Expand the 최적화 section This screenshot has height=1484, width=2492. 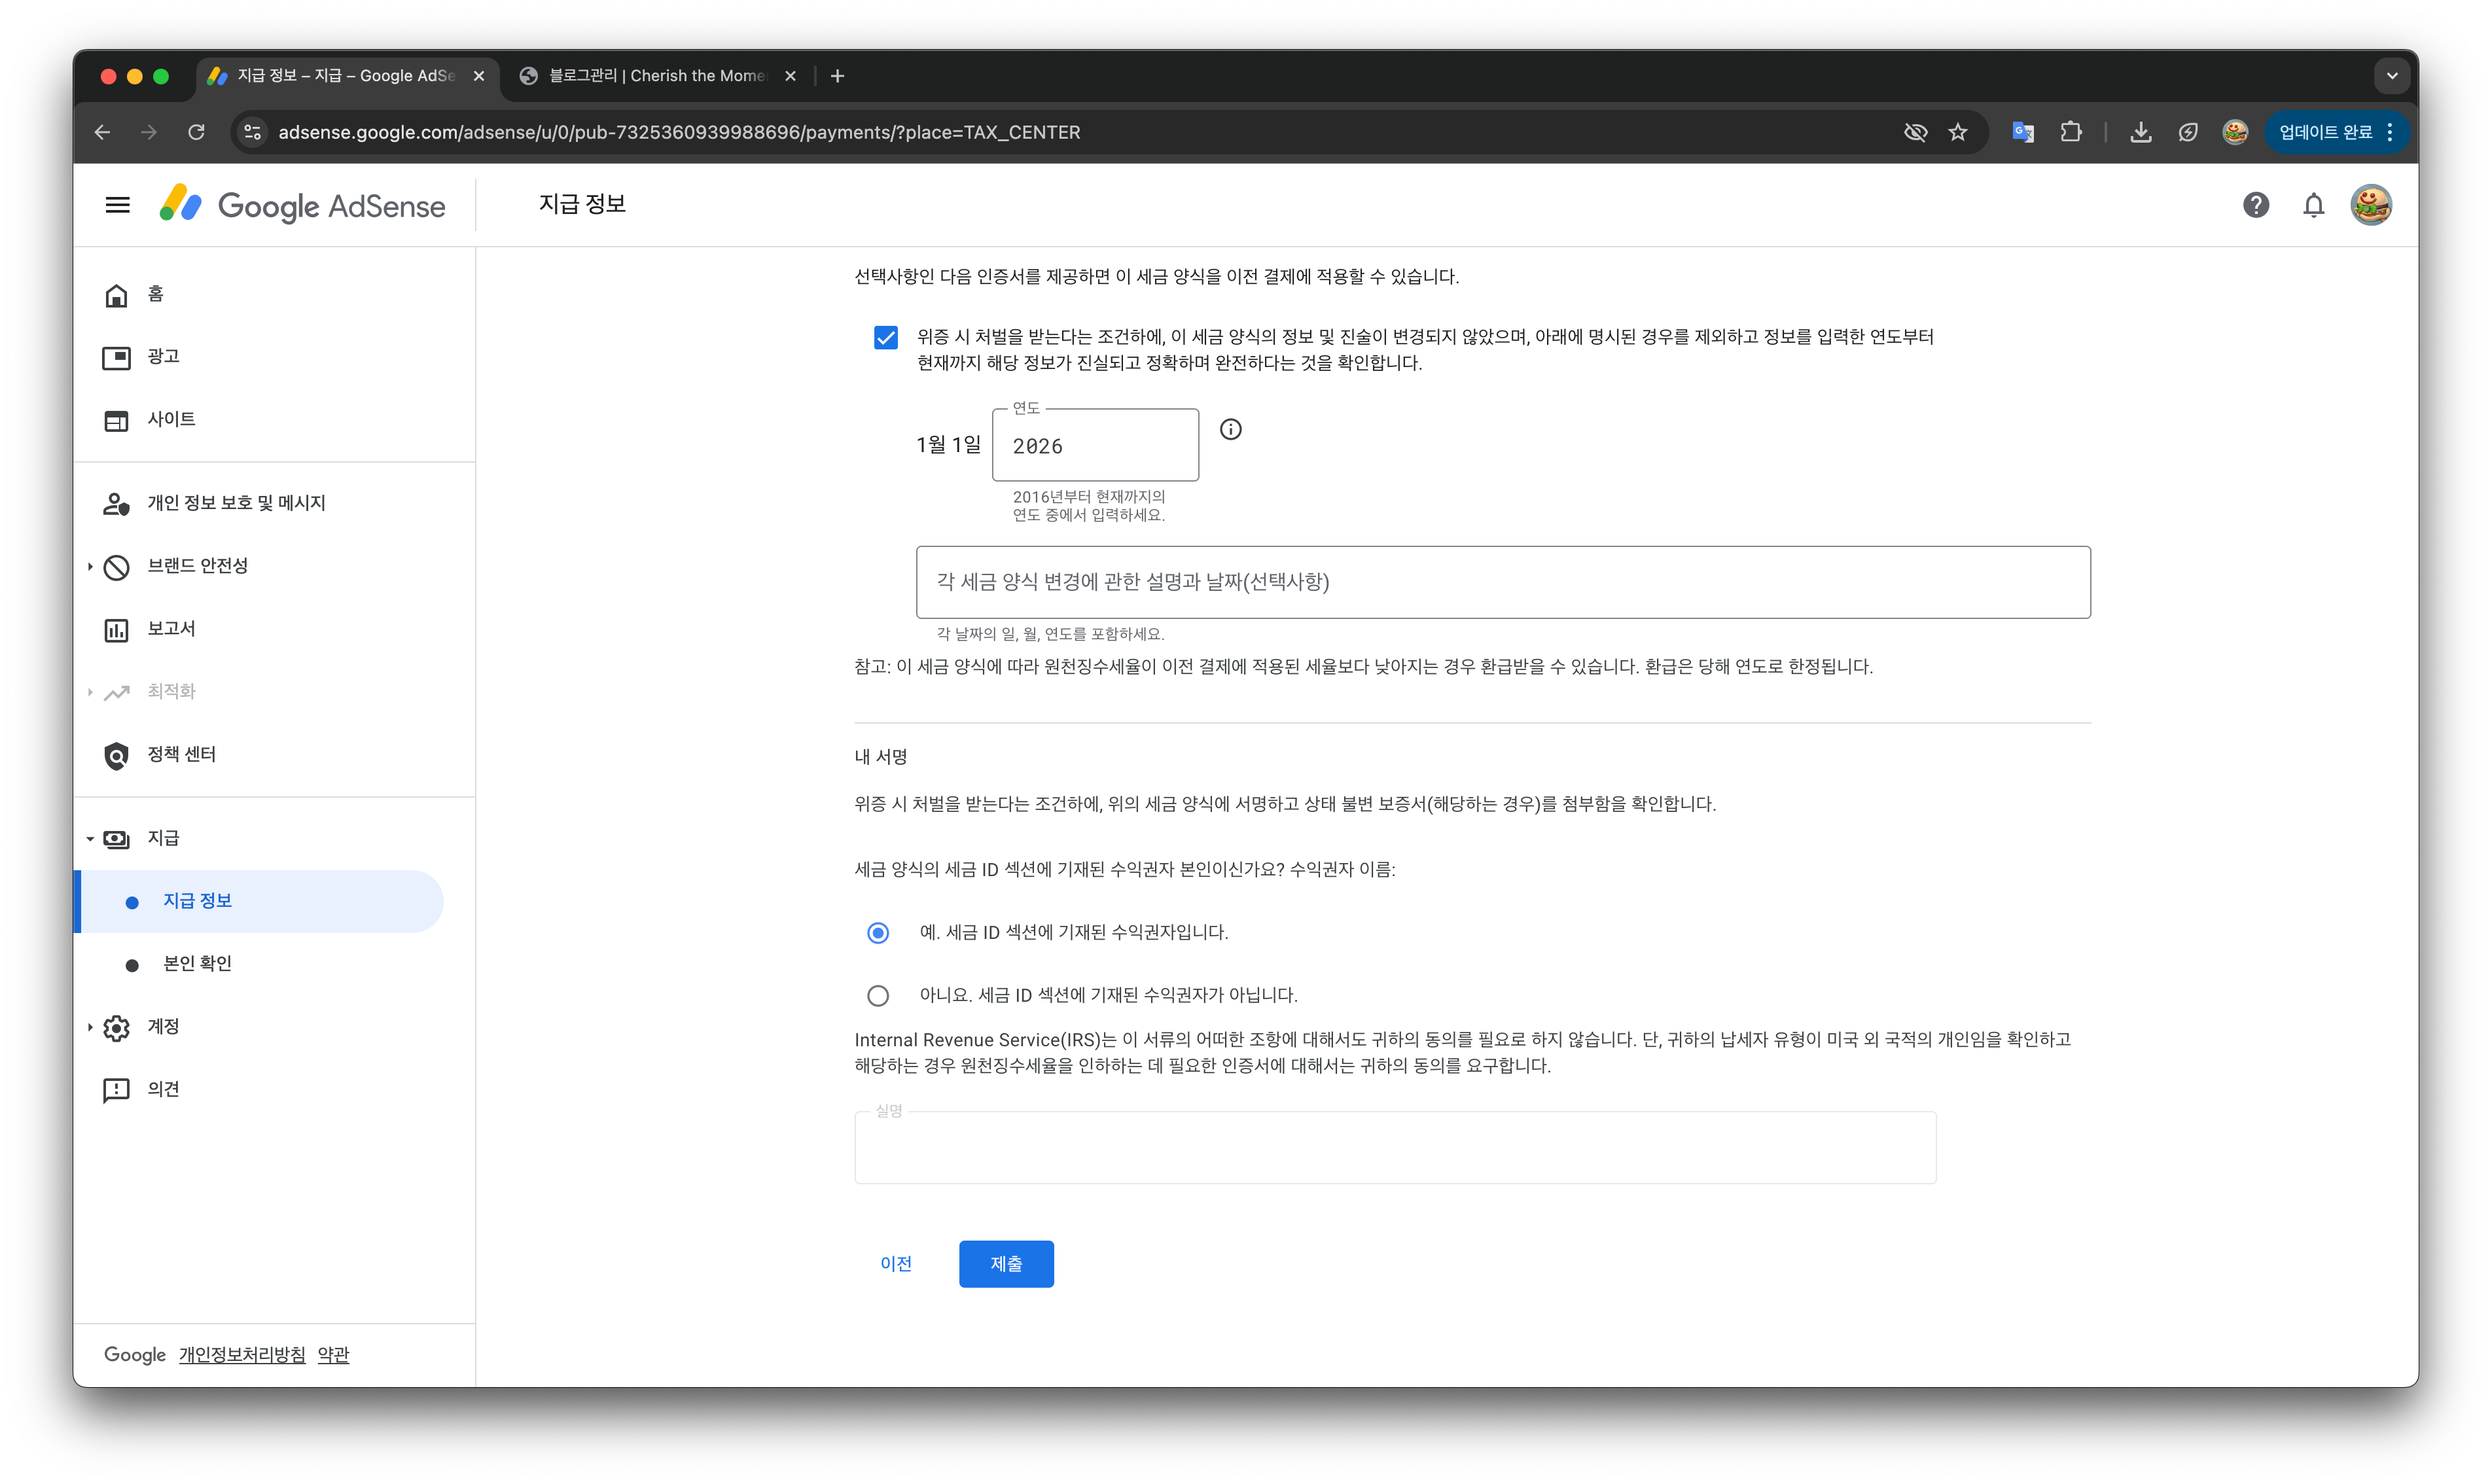[90, 692]
